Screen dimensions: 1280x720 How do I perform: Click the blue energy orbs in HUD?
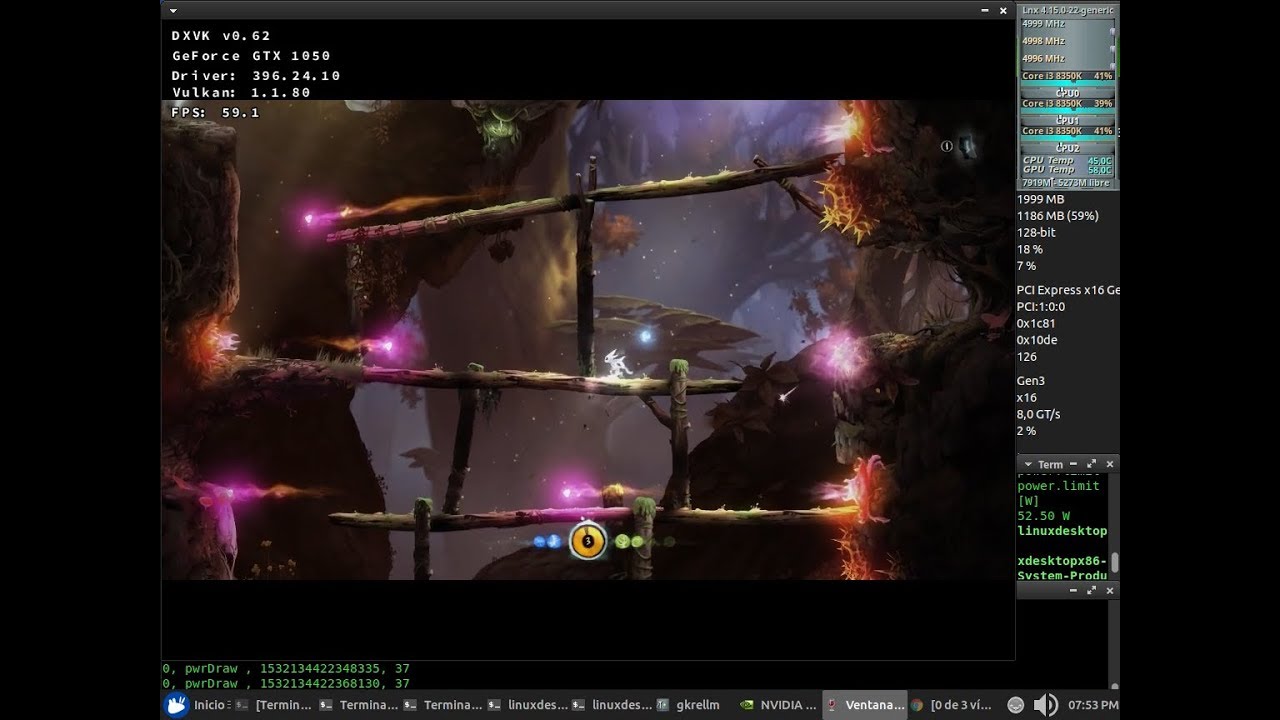pos(547,541)
